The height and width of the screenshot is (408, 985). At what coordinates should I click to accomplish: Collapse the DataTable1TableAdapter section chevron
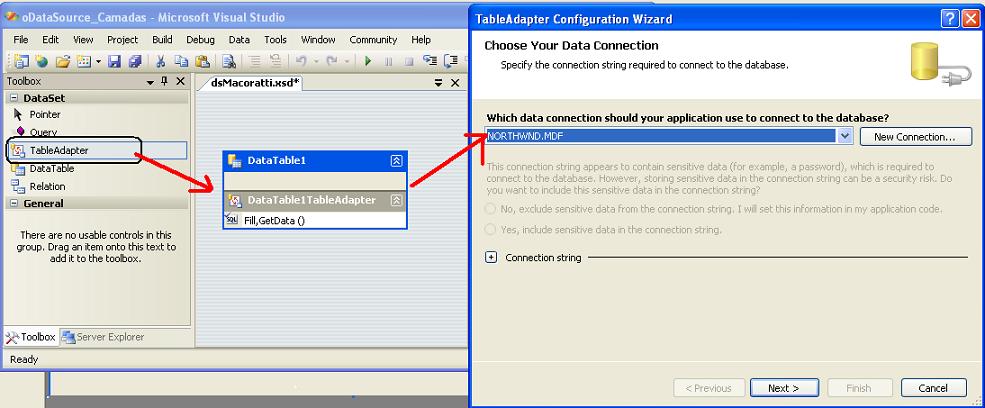coord(396,201)
